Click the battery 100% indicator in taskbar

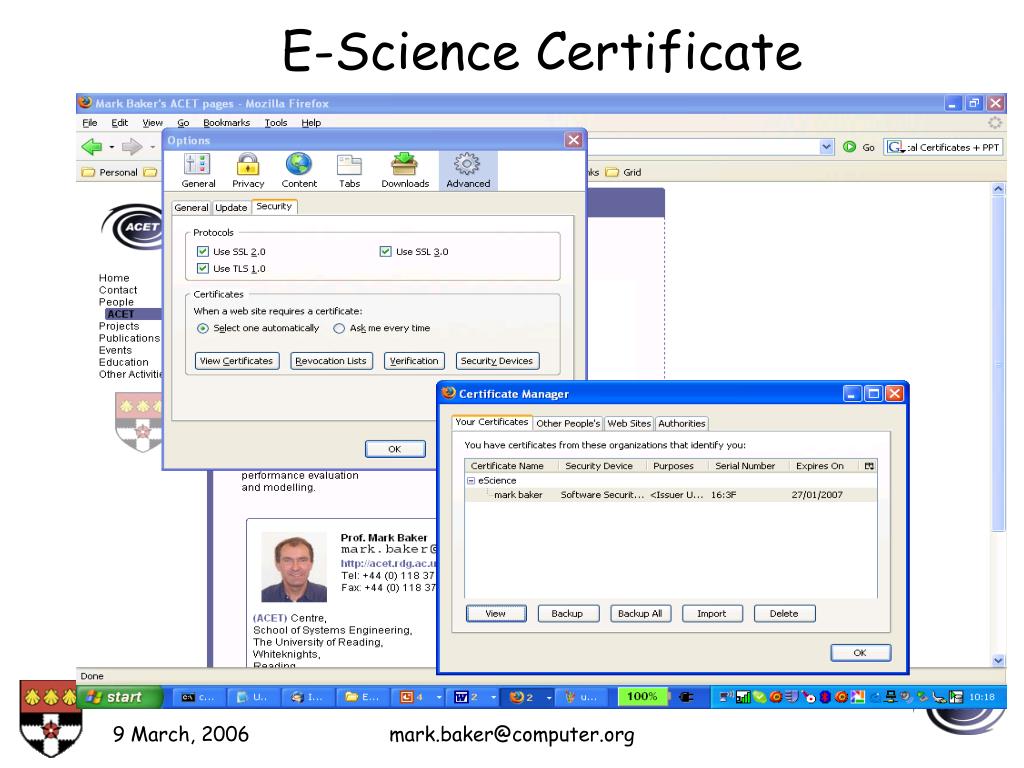coord(643,697)
